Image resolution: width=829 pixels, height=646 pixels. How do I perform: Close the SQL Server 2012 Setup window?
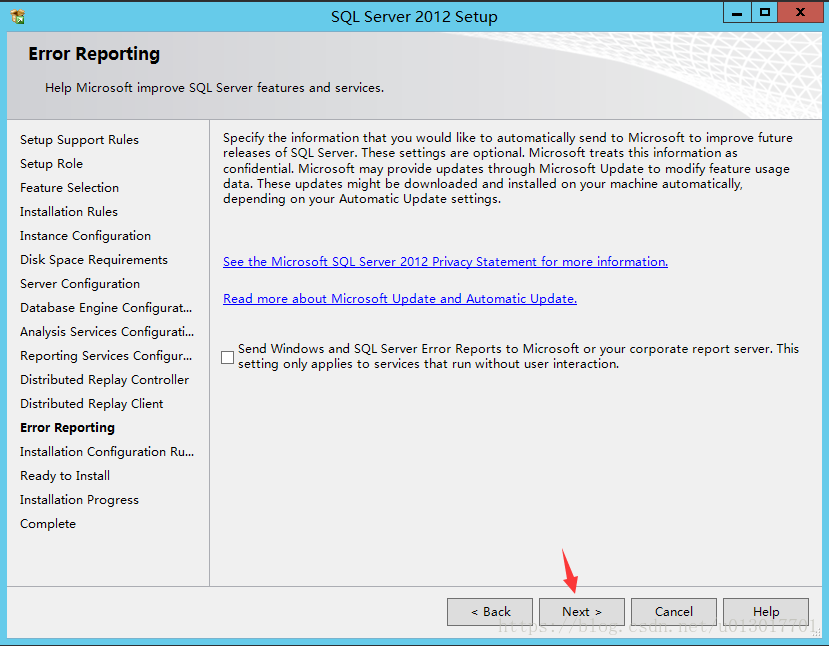(800, 13)
